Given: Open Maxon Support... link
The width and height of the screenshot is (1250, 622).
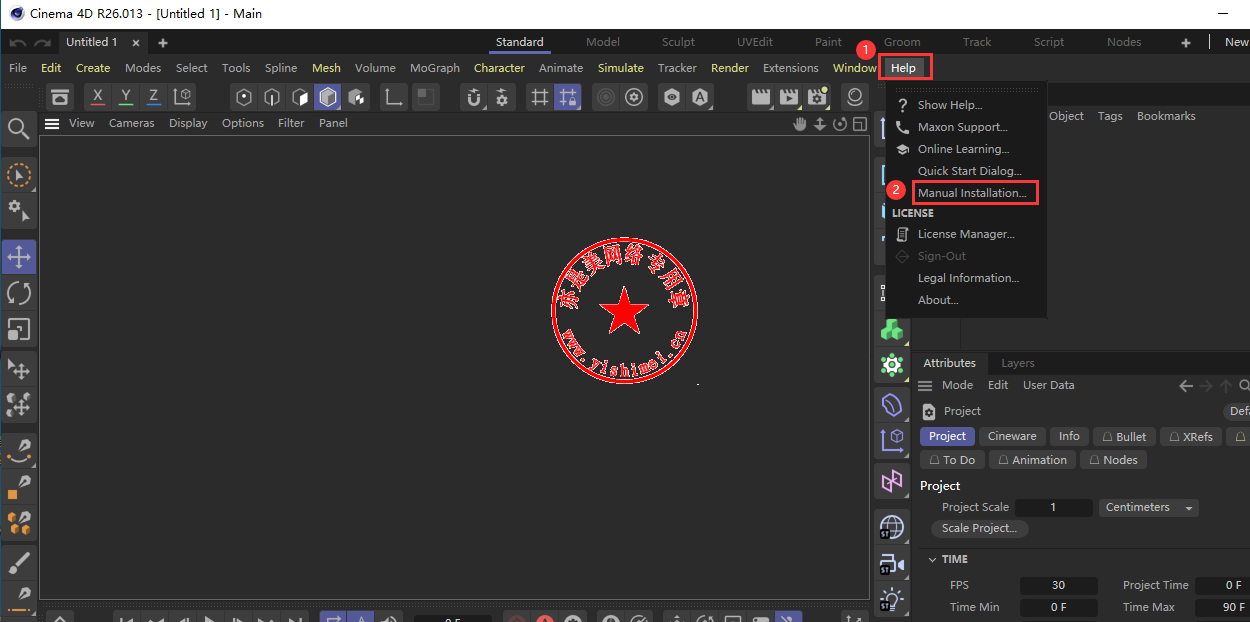Looking at the screenshot, I should 963,127.
